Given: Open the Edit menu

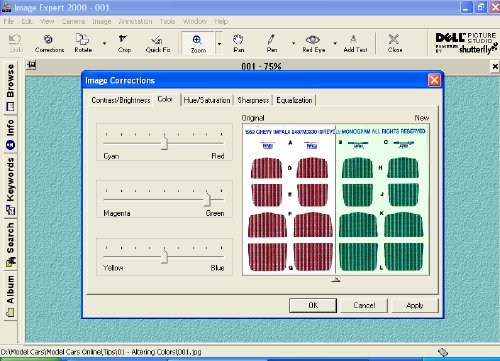Looking at the screenshot, I should click(27, 21).
